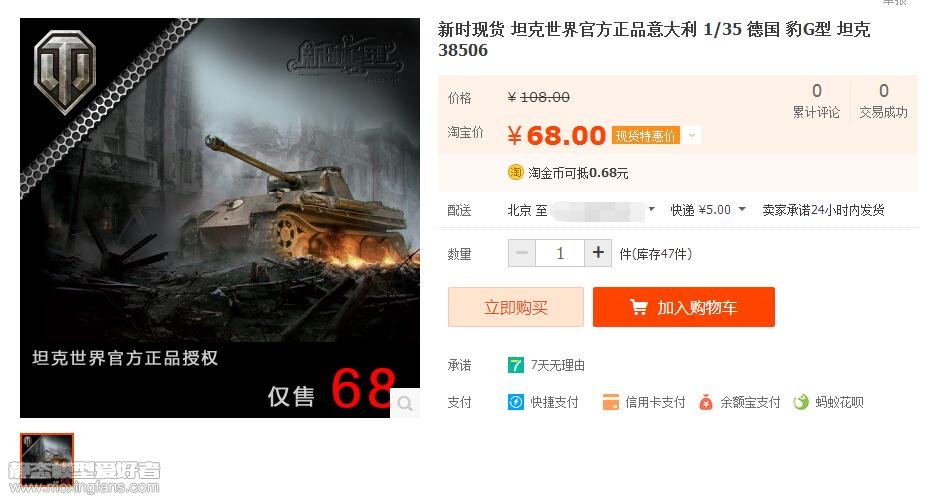Select the small tank thumbnail below image
The width and height of the screenshot is (937, 502).
coord(47,459)
